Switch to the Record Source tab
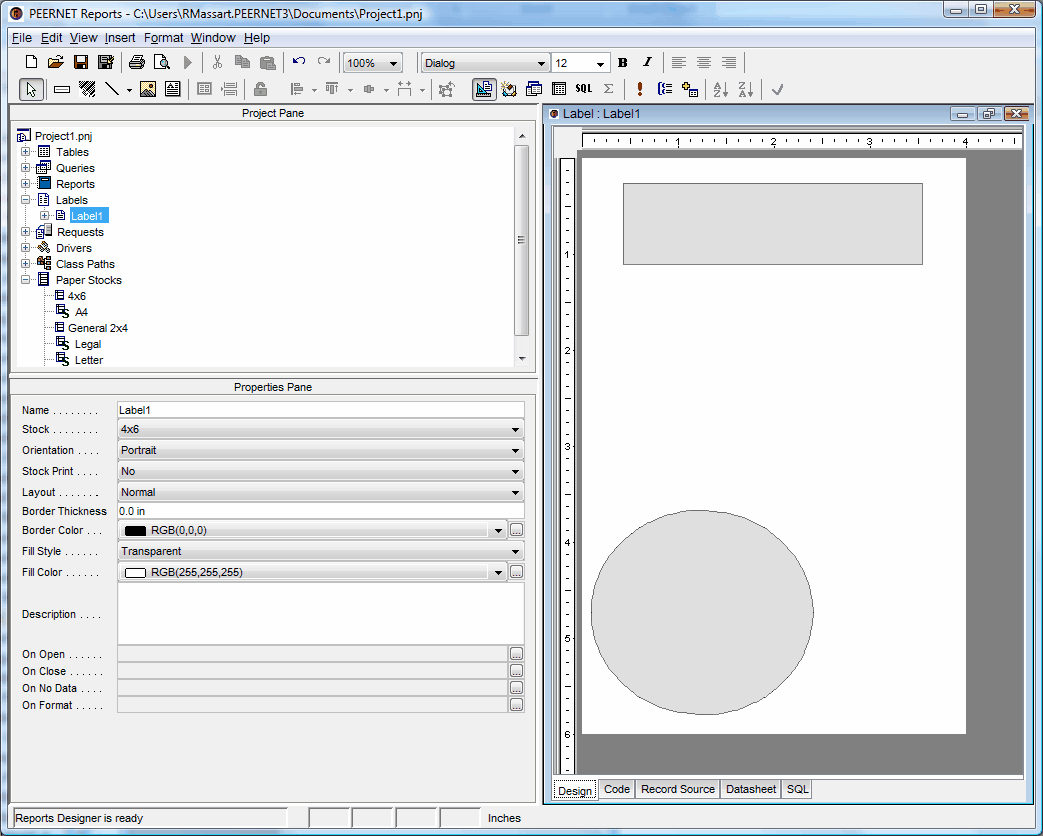 tap(678, 789)
